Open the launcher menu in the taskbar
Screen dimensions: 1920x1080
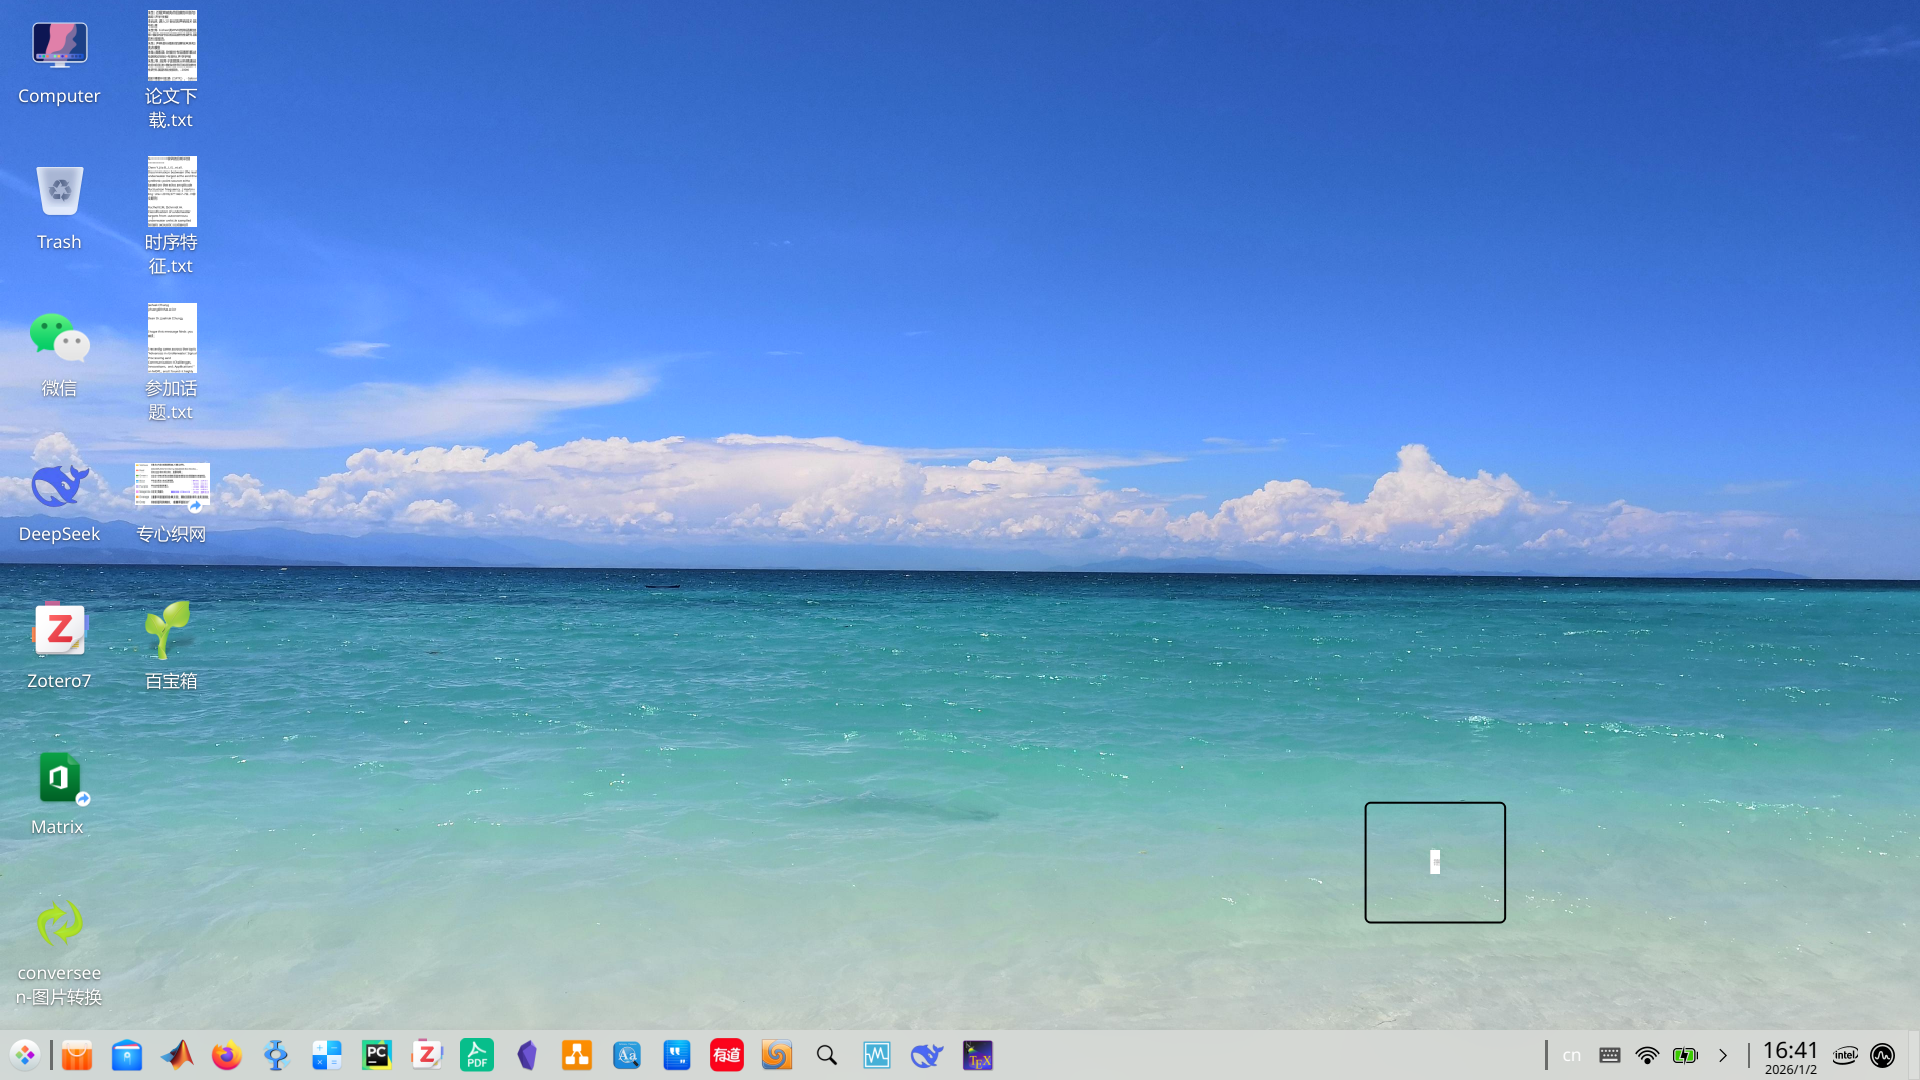pos(25,1055)
